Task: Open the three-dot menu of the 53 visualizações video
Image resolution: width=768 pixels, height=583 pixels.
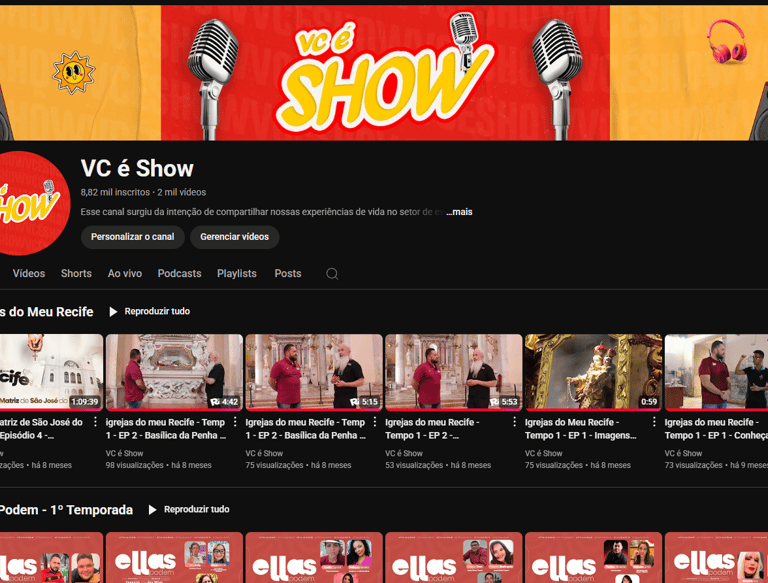Action: [514, 422]
